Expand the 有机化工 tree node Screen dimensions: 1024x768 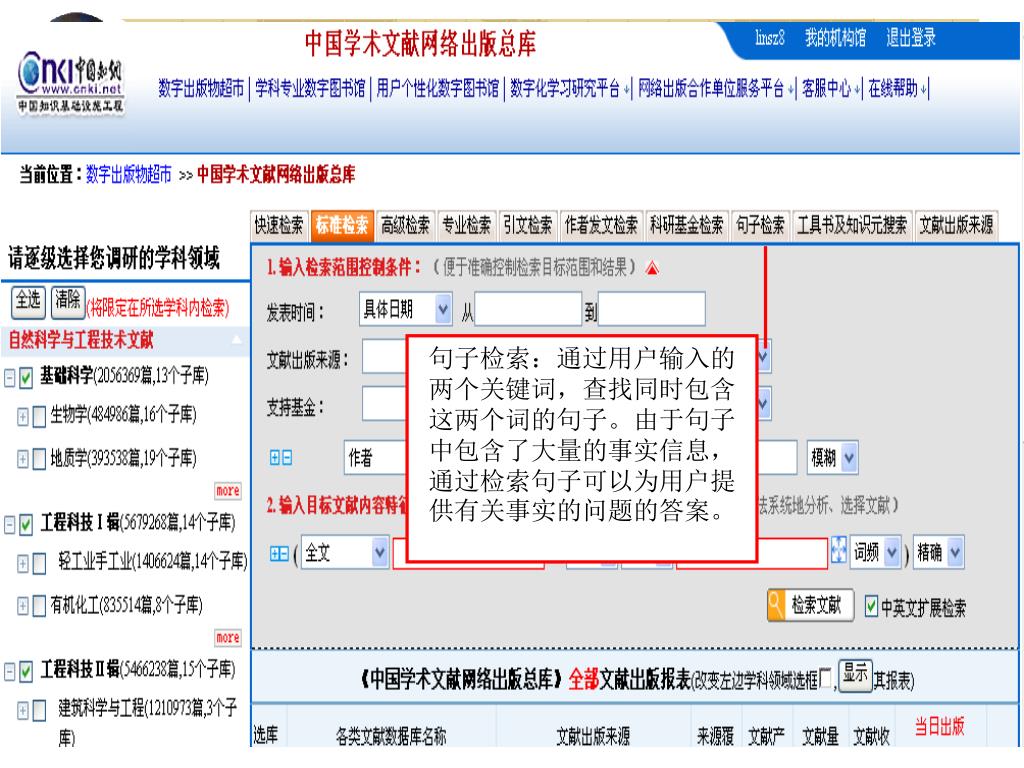23,606
